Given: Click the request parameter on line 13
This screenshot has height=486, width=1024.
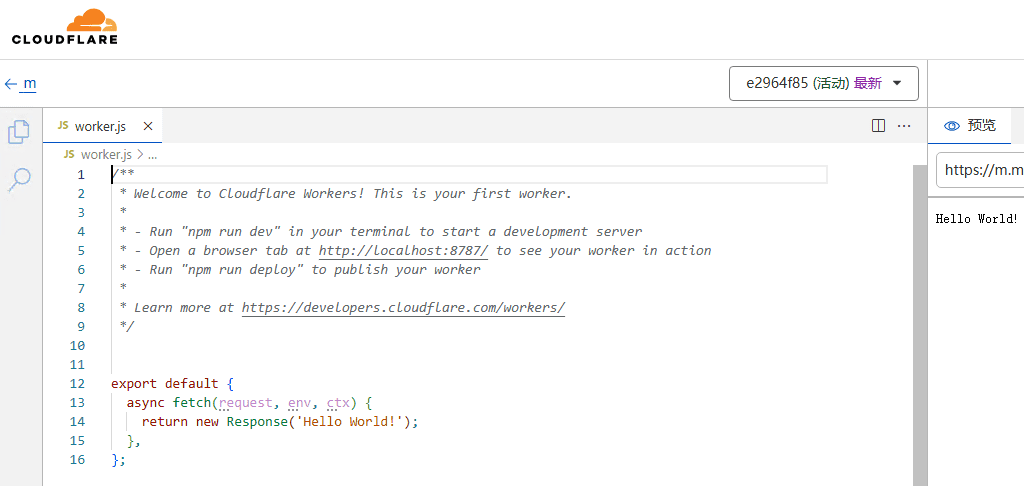Looking at the screenshot, I should pos(245,402).
